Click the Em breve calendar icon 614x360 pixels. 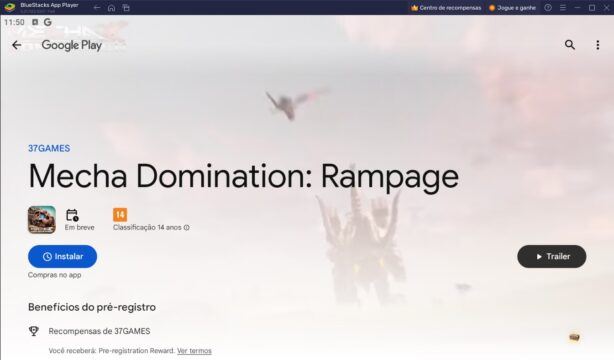(x=72, y=215)
